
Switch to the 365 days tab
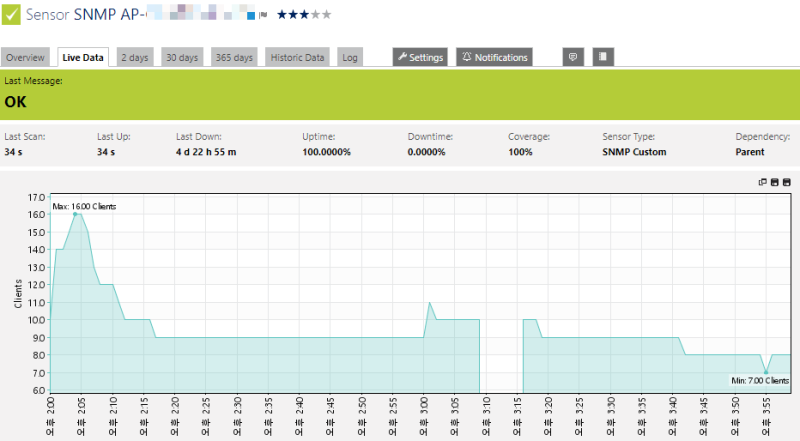click(234, 57)
